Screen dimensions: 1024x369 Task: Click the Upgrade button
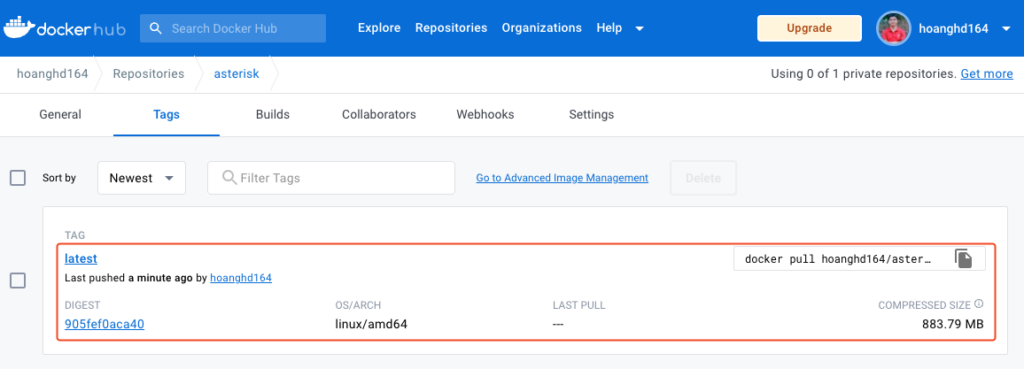pos(809,28)
